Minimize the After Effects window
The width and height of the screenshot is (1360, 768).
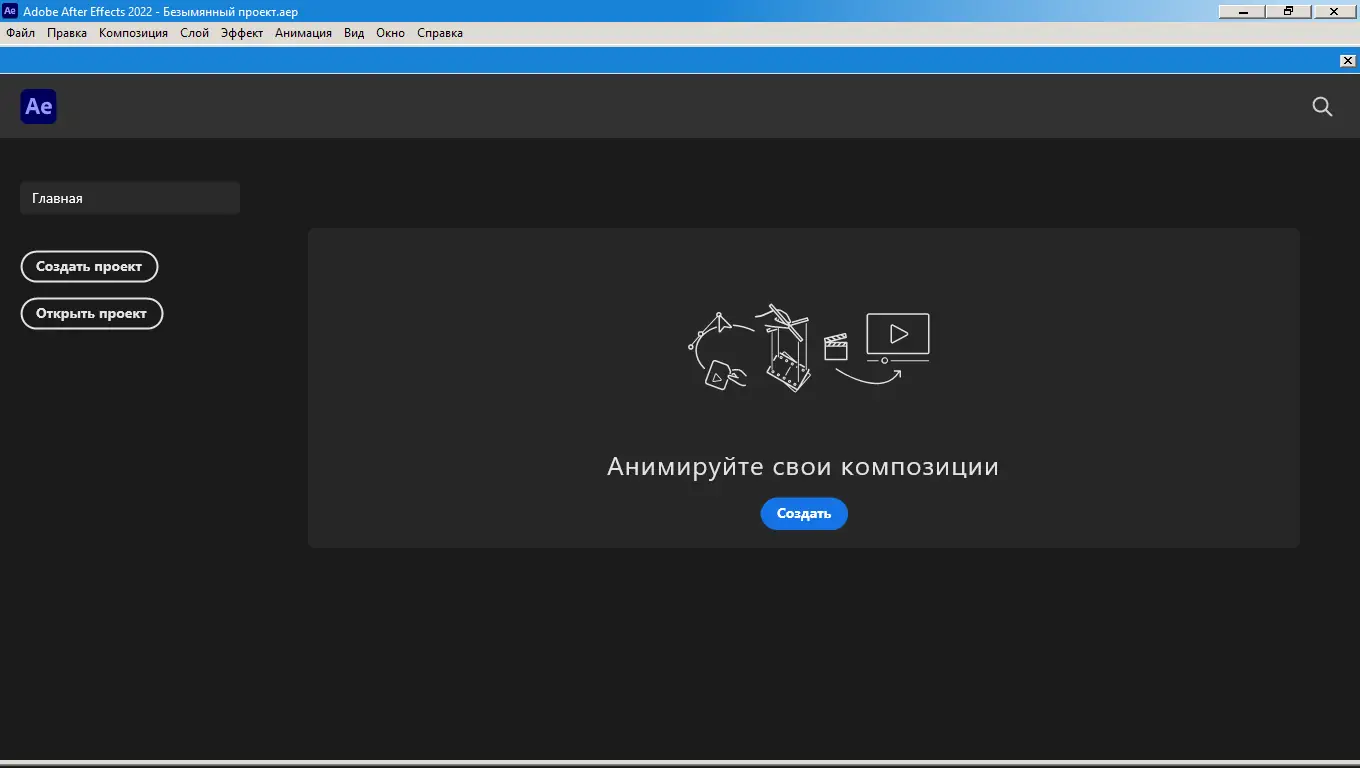pyautogui.click(x=1241, y=12)
